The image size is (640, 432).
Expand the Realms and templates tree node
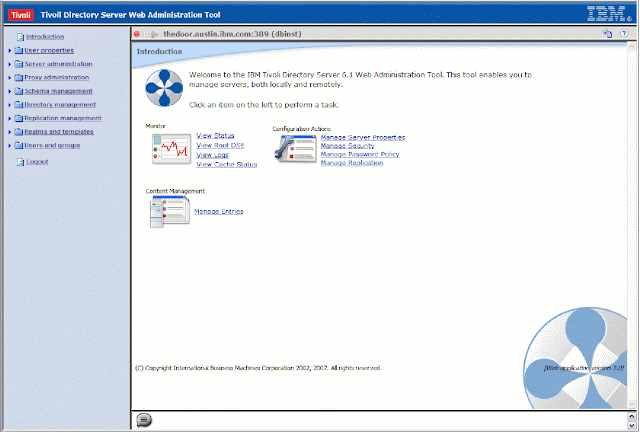point(10,132)
